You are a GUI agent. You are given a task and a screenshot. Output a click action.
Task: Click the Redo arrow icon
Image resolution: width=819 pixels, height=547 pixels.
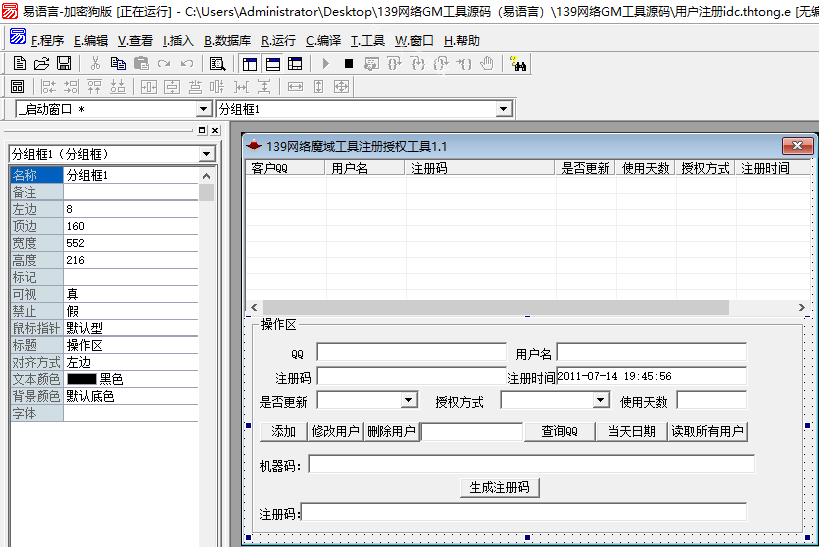coord(164,64)
